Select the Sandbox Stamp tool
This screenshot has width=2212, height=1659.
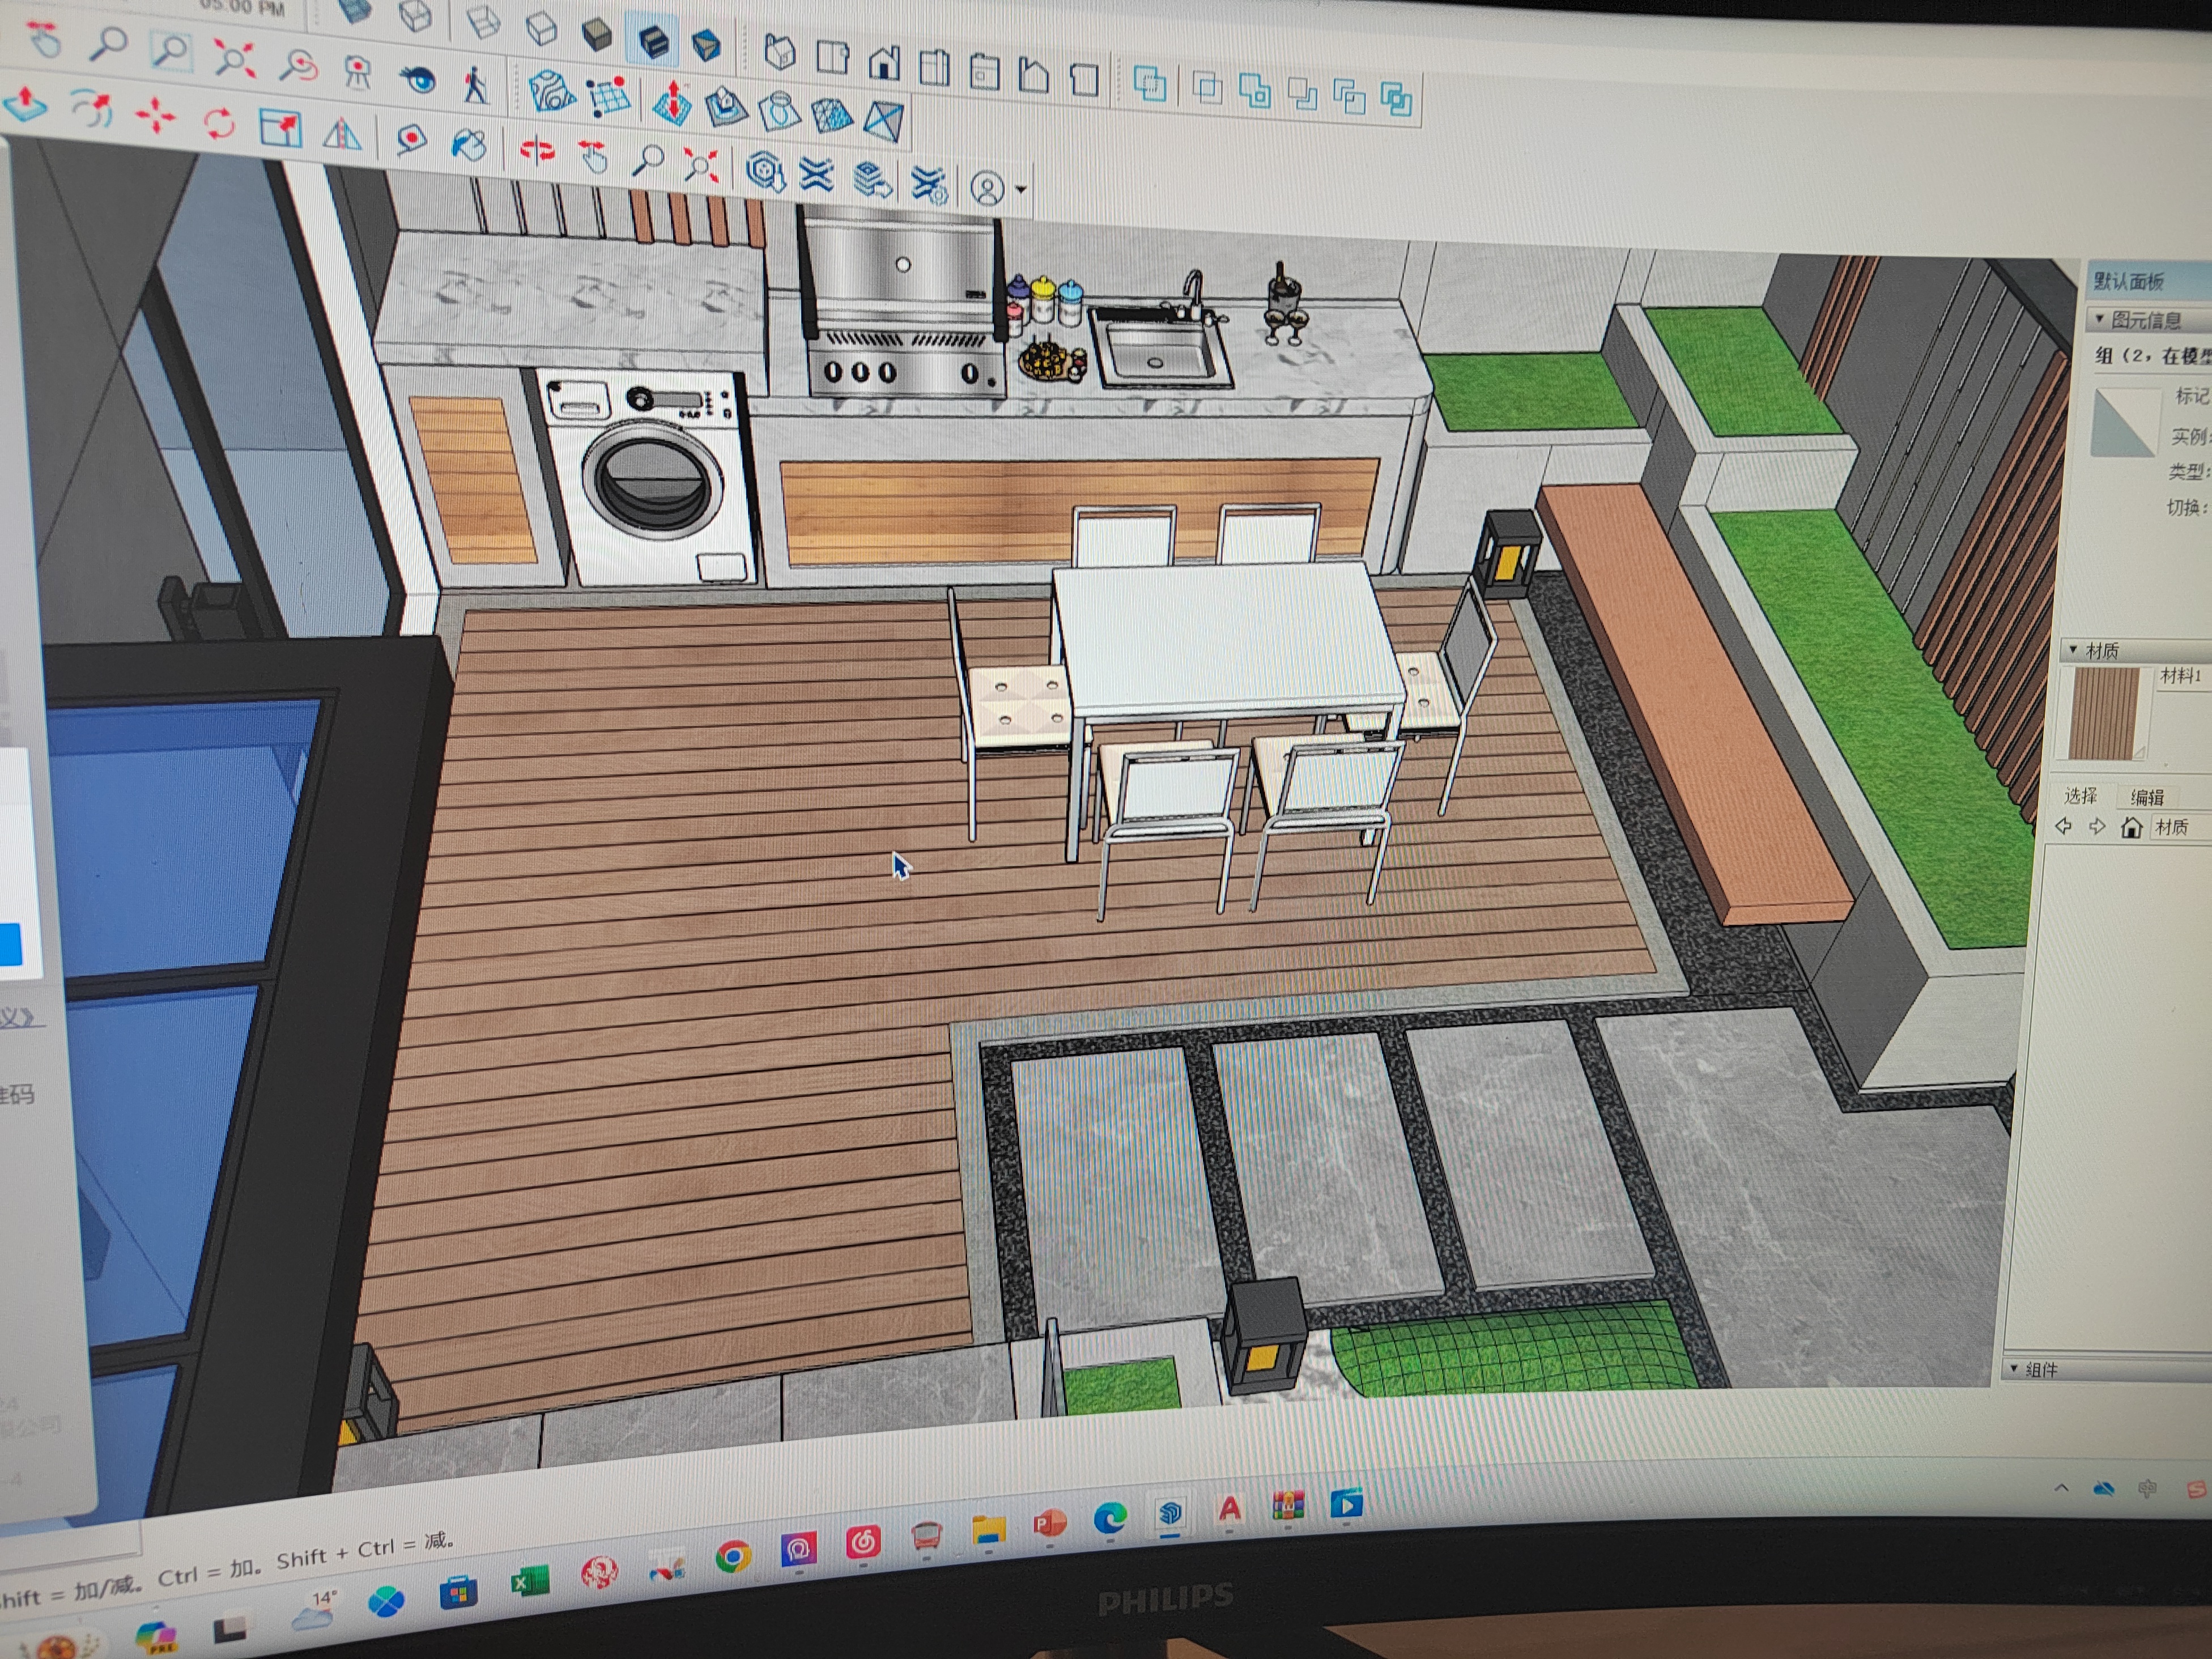tap(726, 106)
